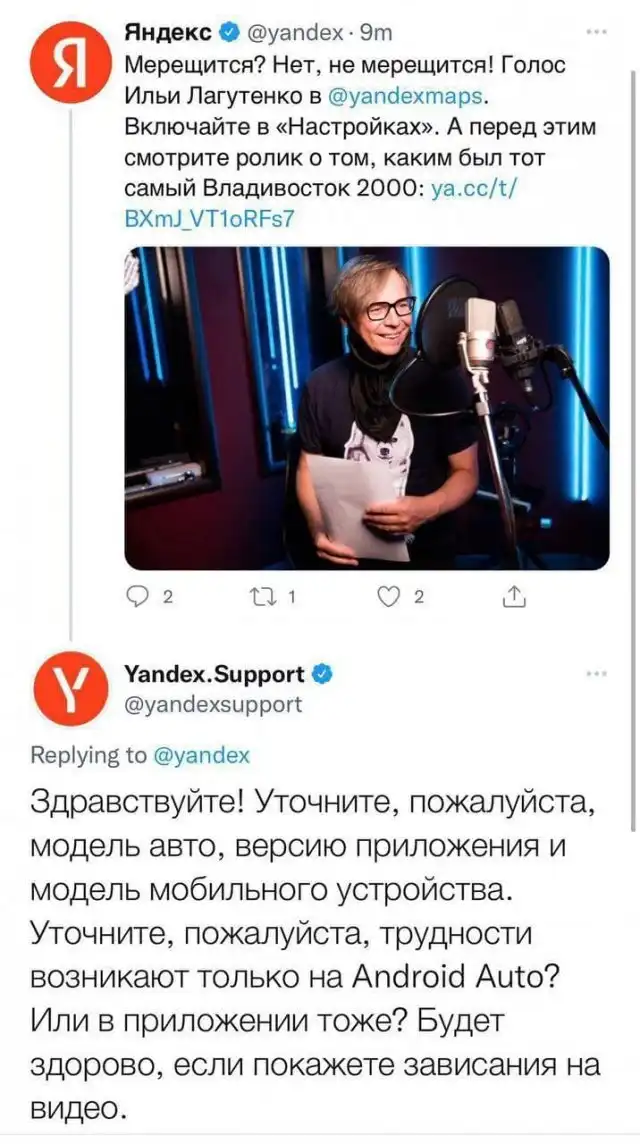The image size is (640, 1144).
Task: Open the Yandex.Support account name
Action: pos(215,675)
